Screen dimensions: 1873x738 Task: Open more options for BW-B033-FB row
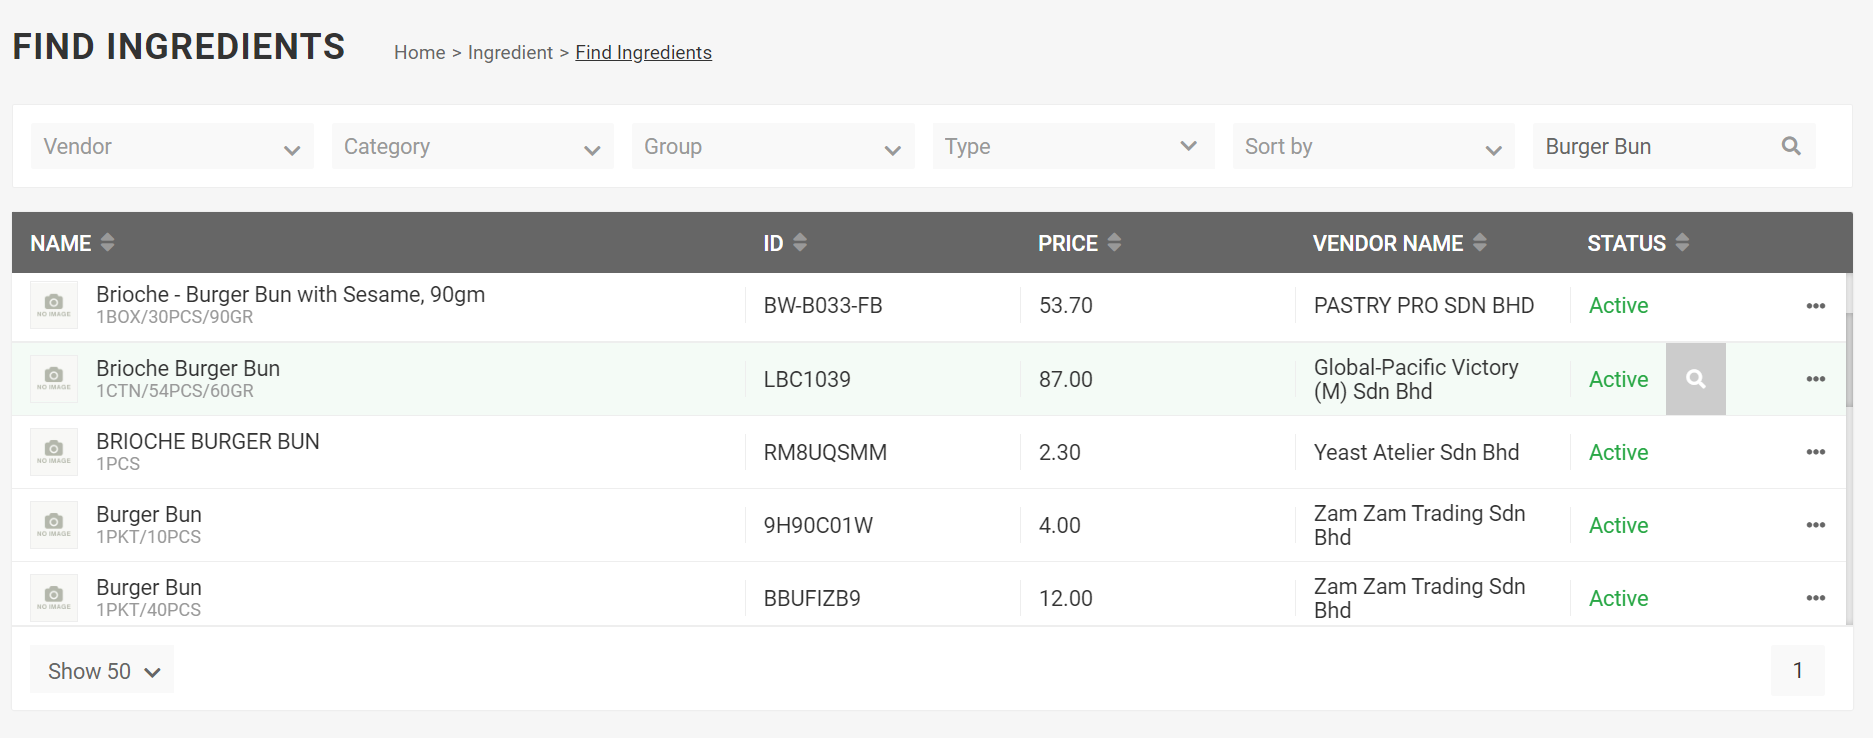(x=1815, y=306)
